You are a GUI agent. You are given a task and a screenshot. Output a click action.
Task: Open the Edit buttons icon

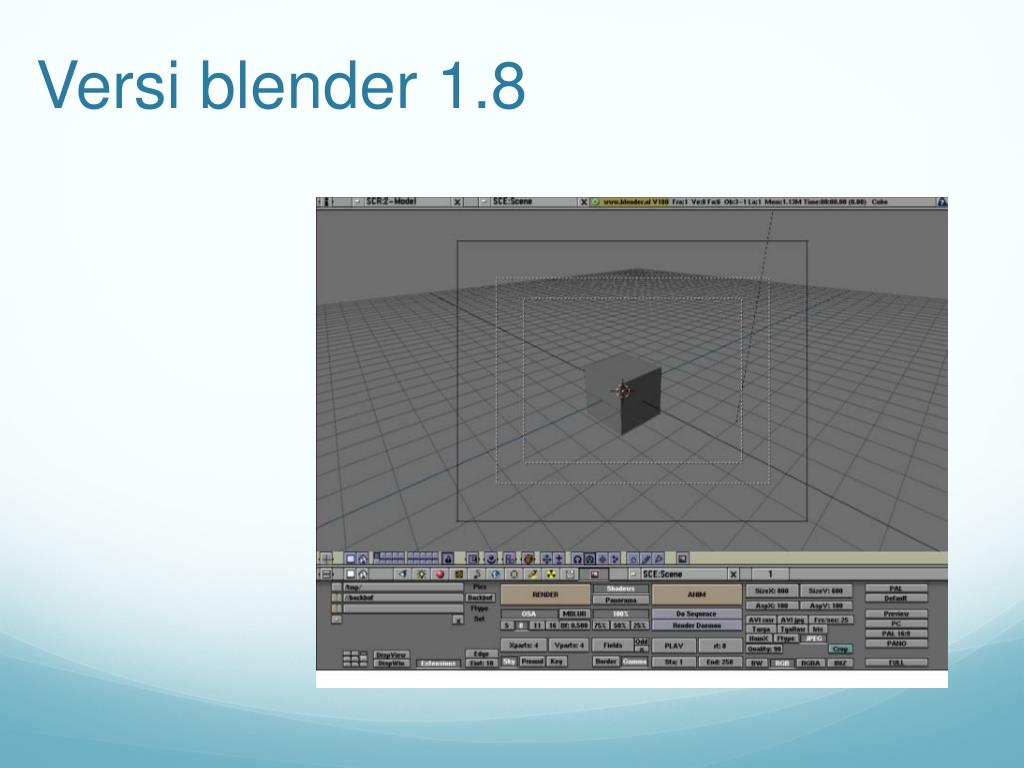pyautogui.click(x=514, y=574)
